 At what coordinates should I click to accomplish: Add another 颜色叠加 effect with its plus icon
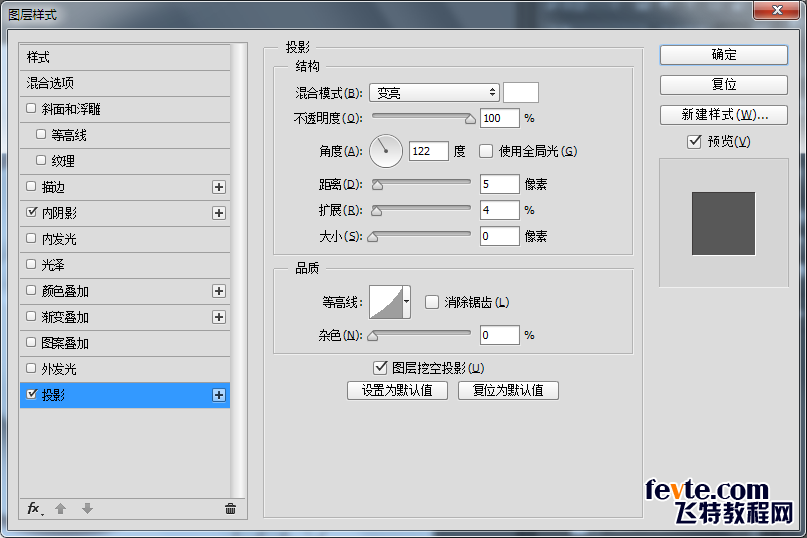point(219,291)
